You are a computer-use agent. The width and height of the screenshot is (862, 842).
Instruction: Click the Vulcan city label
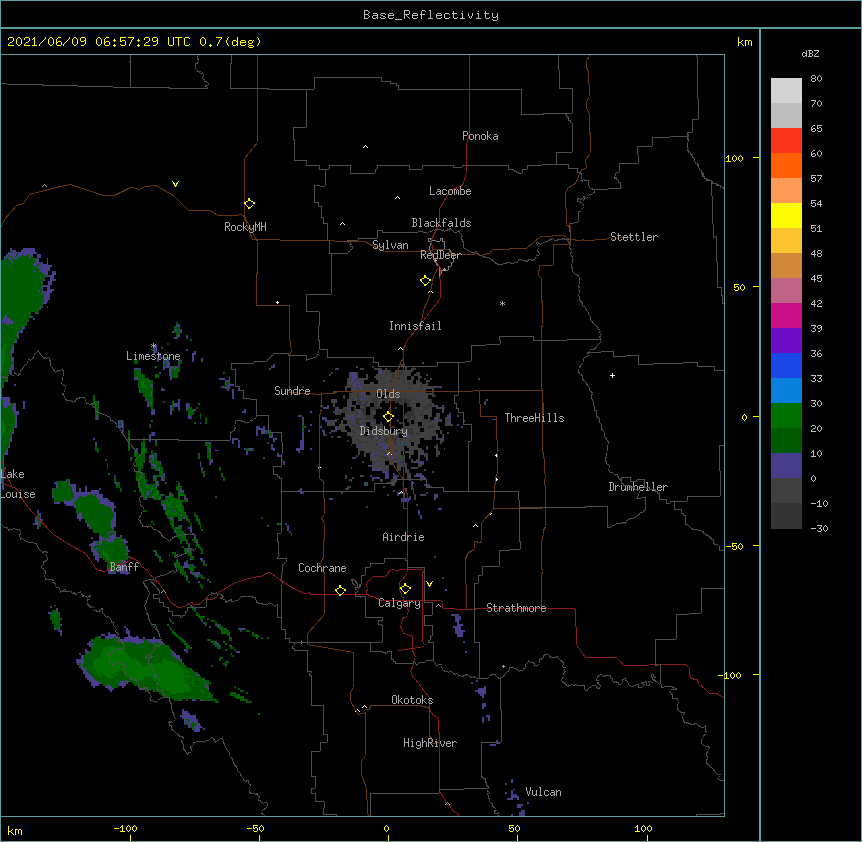pos(543,792)
